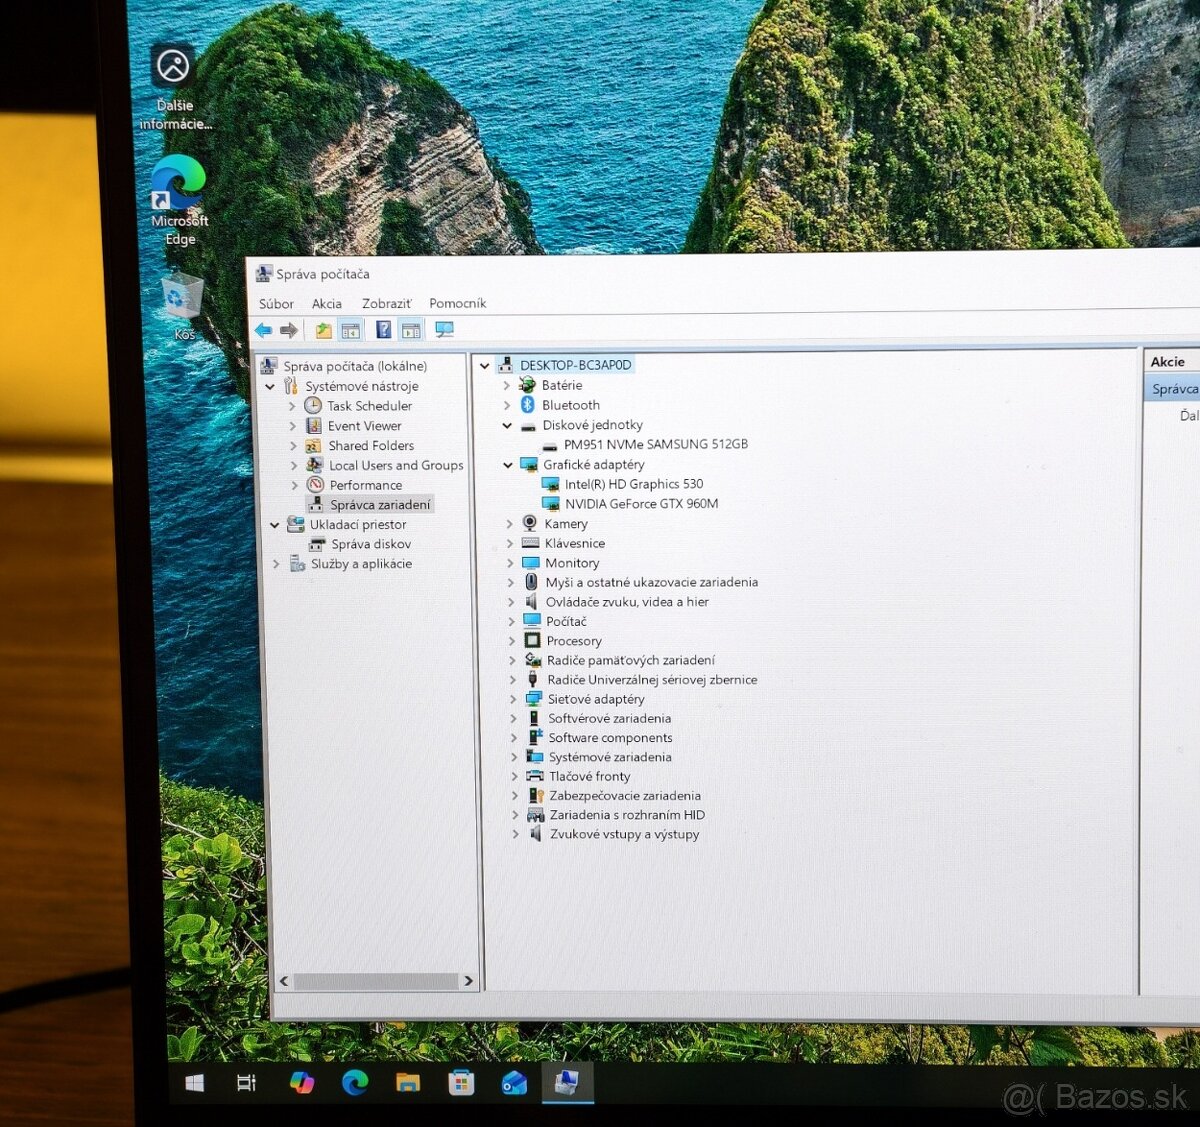Viewport: 1200px width, 1127px height.
Task: Click the Help icon in the toolbar
Action: pyautogui.click(x=383, y=329)
